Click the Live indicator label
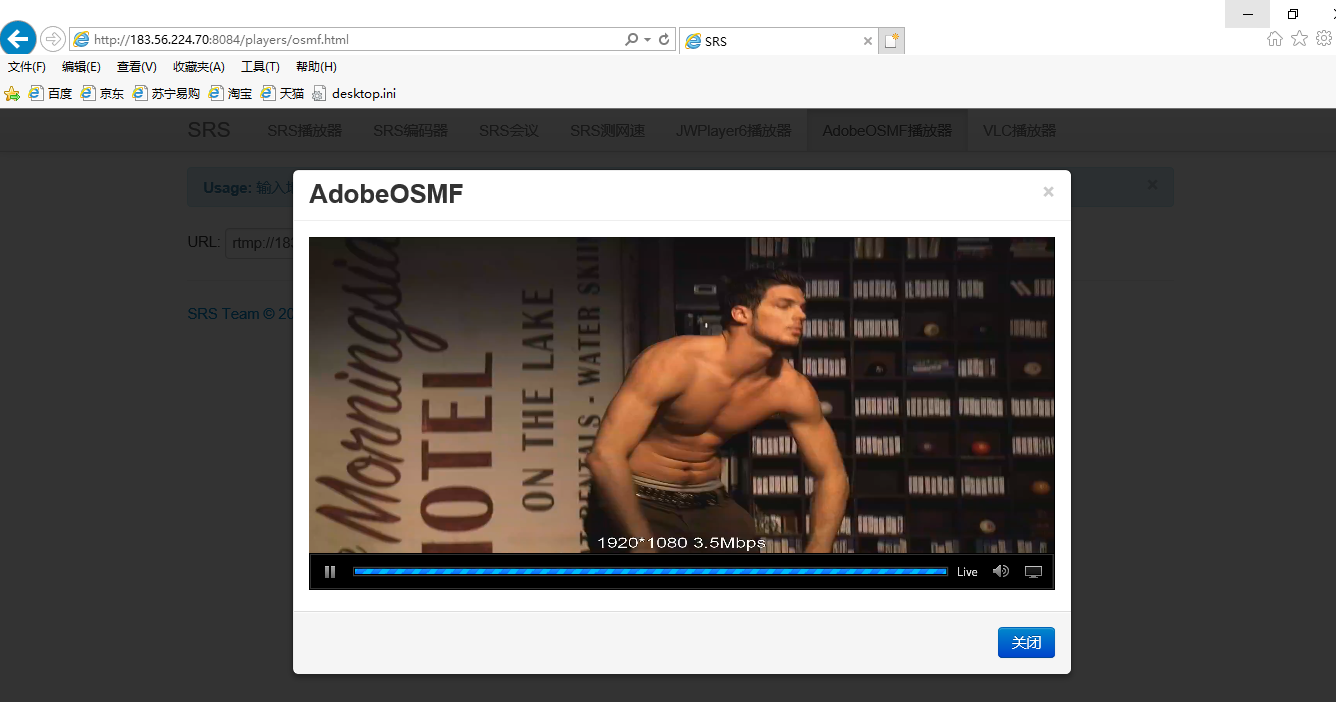1336x702 pixels. pos(967,572)
